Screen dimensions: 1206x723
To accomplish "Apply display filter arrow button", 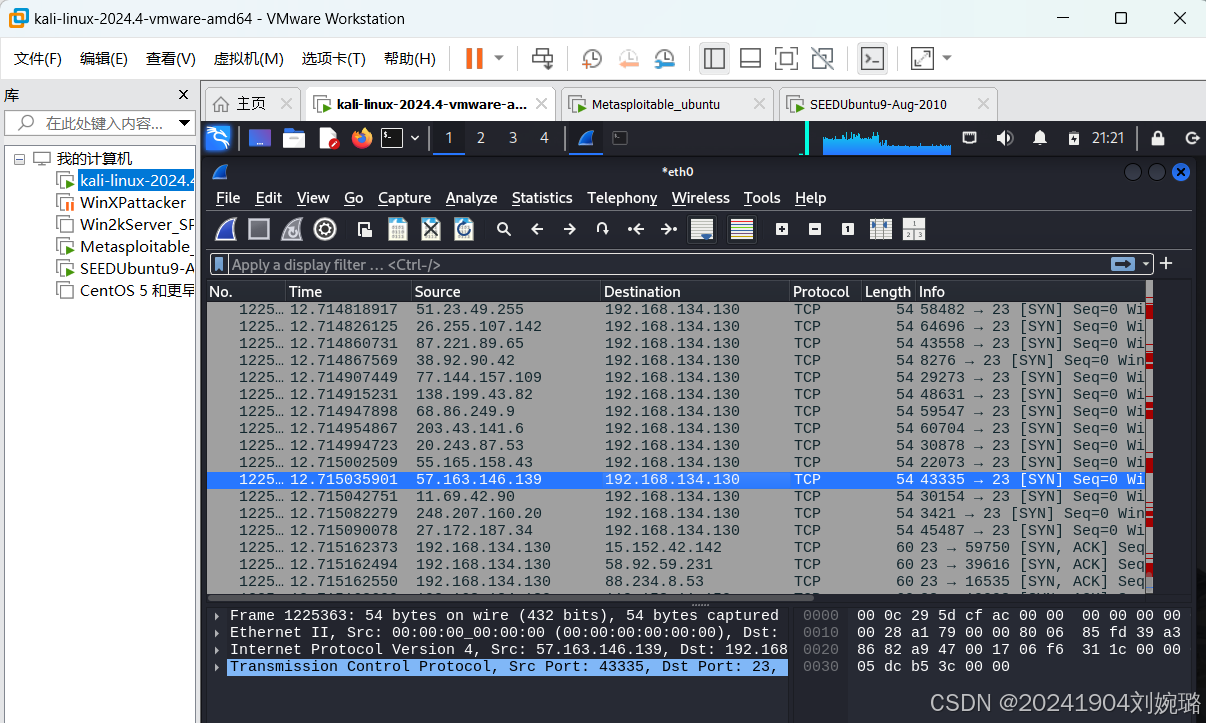I will pos(1123,264).
